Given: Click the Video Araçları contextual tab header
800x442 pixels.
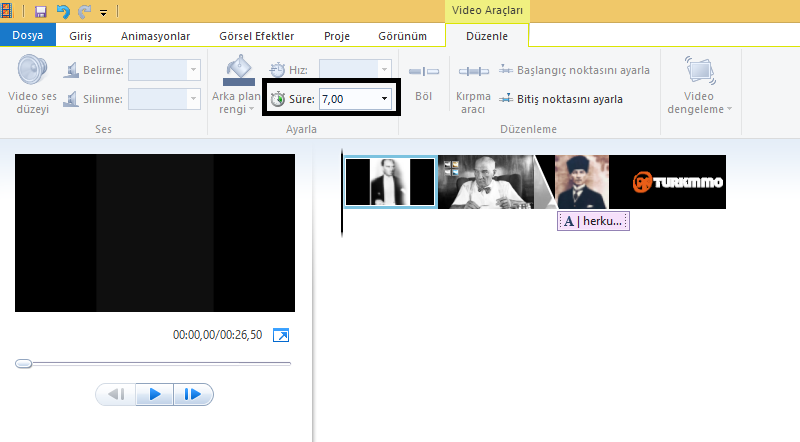Looking at the screenshot, I should click(487, 10).
